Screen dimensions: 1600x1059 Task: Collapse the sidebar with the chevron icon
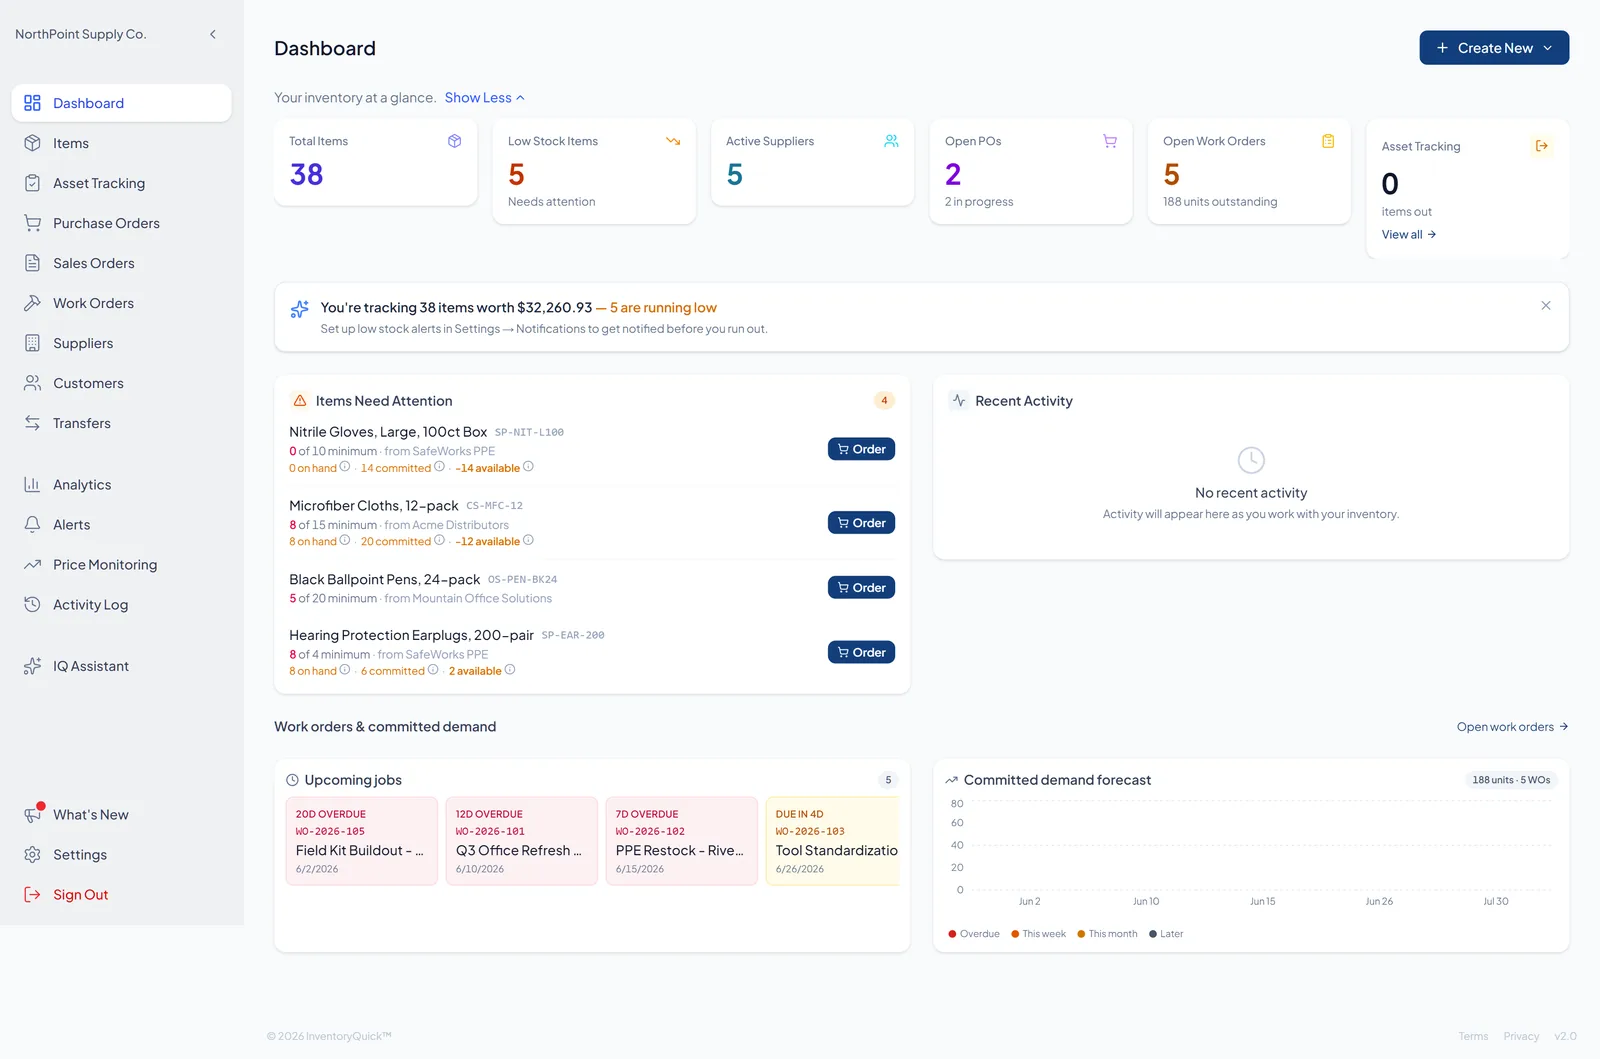[x=212, y=34]
